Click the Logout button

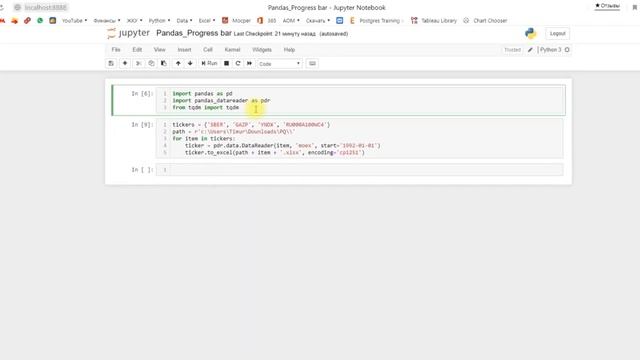(558, 33)
